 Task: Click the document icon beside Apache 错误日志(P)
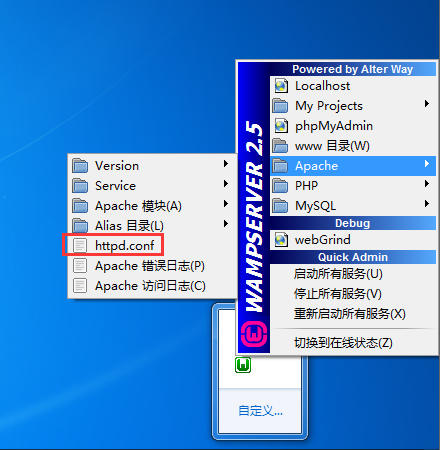coord(80,266)
